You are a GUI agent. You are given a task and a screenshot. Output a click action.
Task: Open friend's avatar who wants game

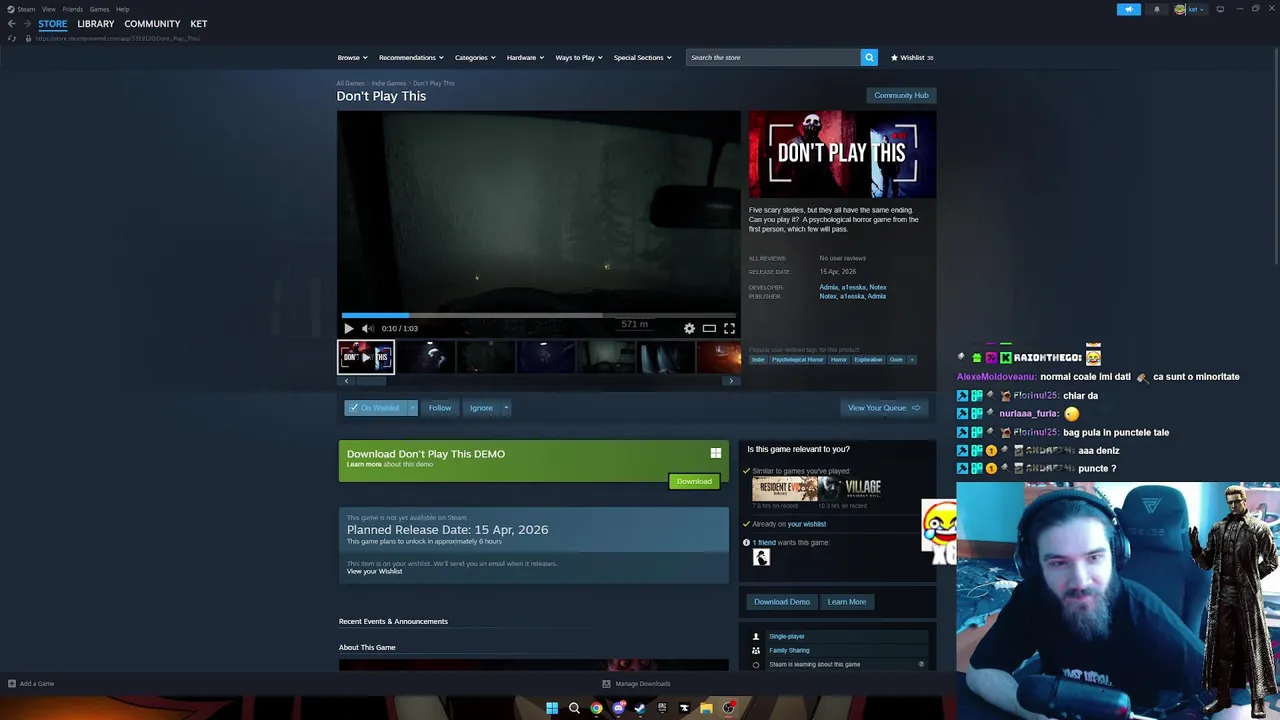(761, 557)
